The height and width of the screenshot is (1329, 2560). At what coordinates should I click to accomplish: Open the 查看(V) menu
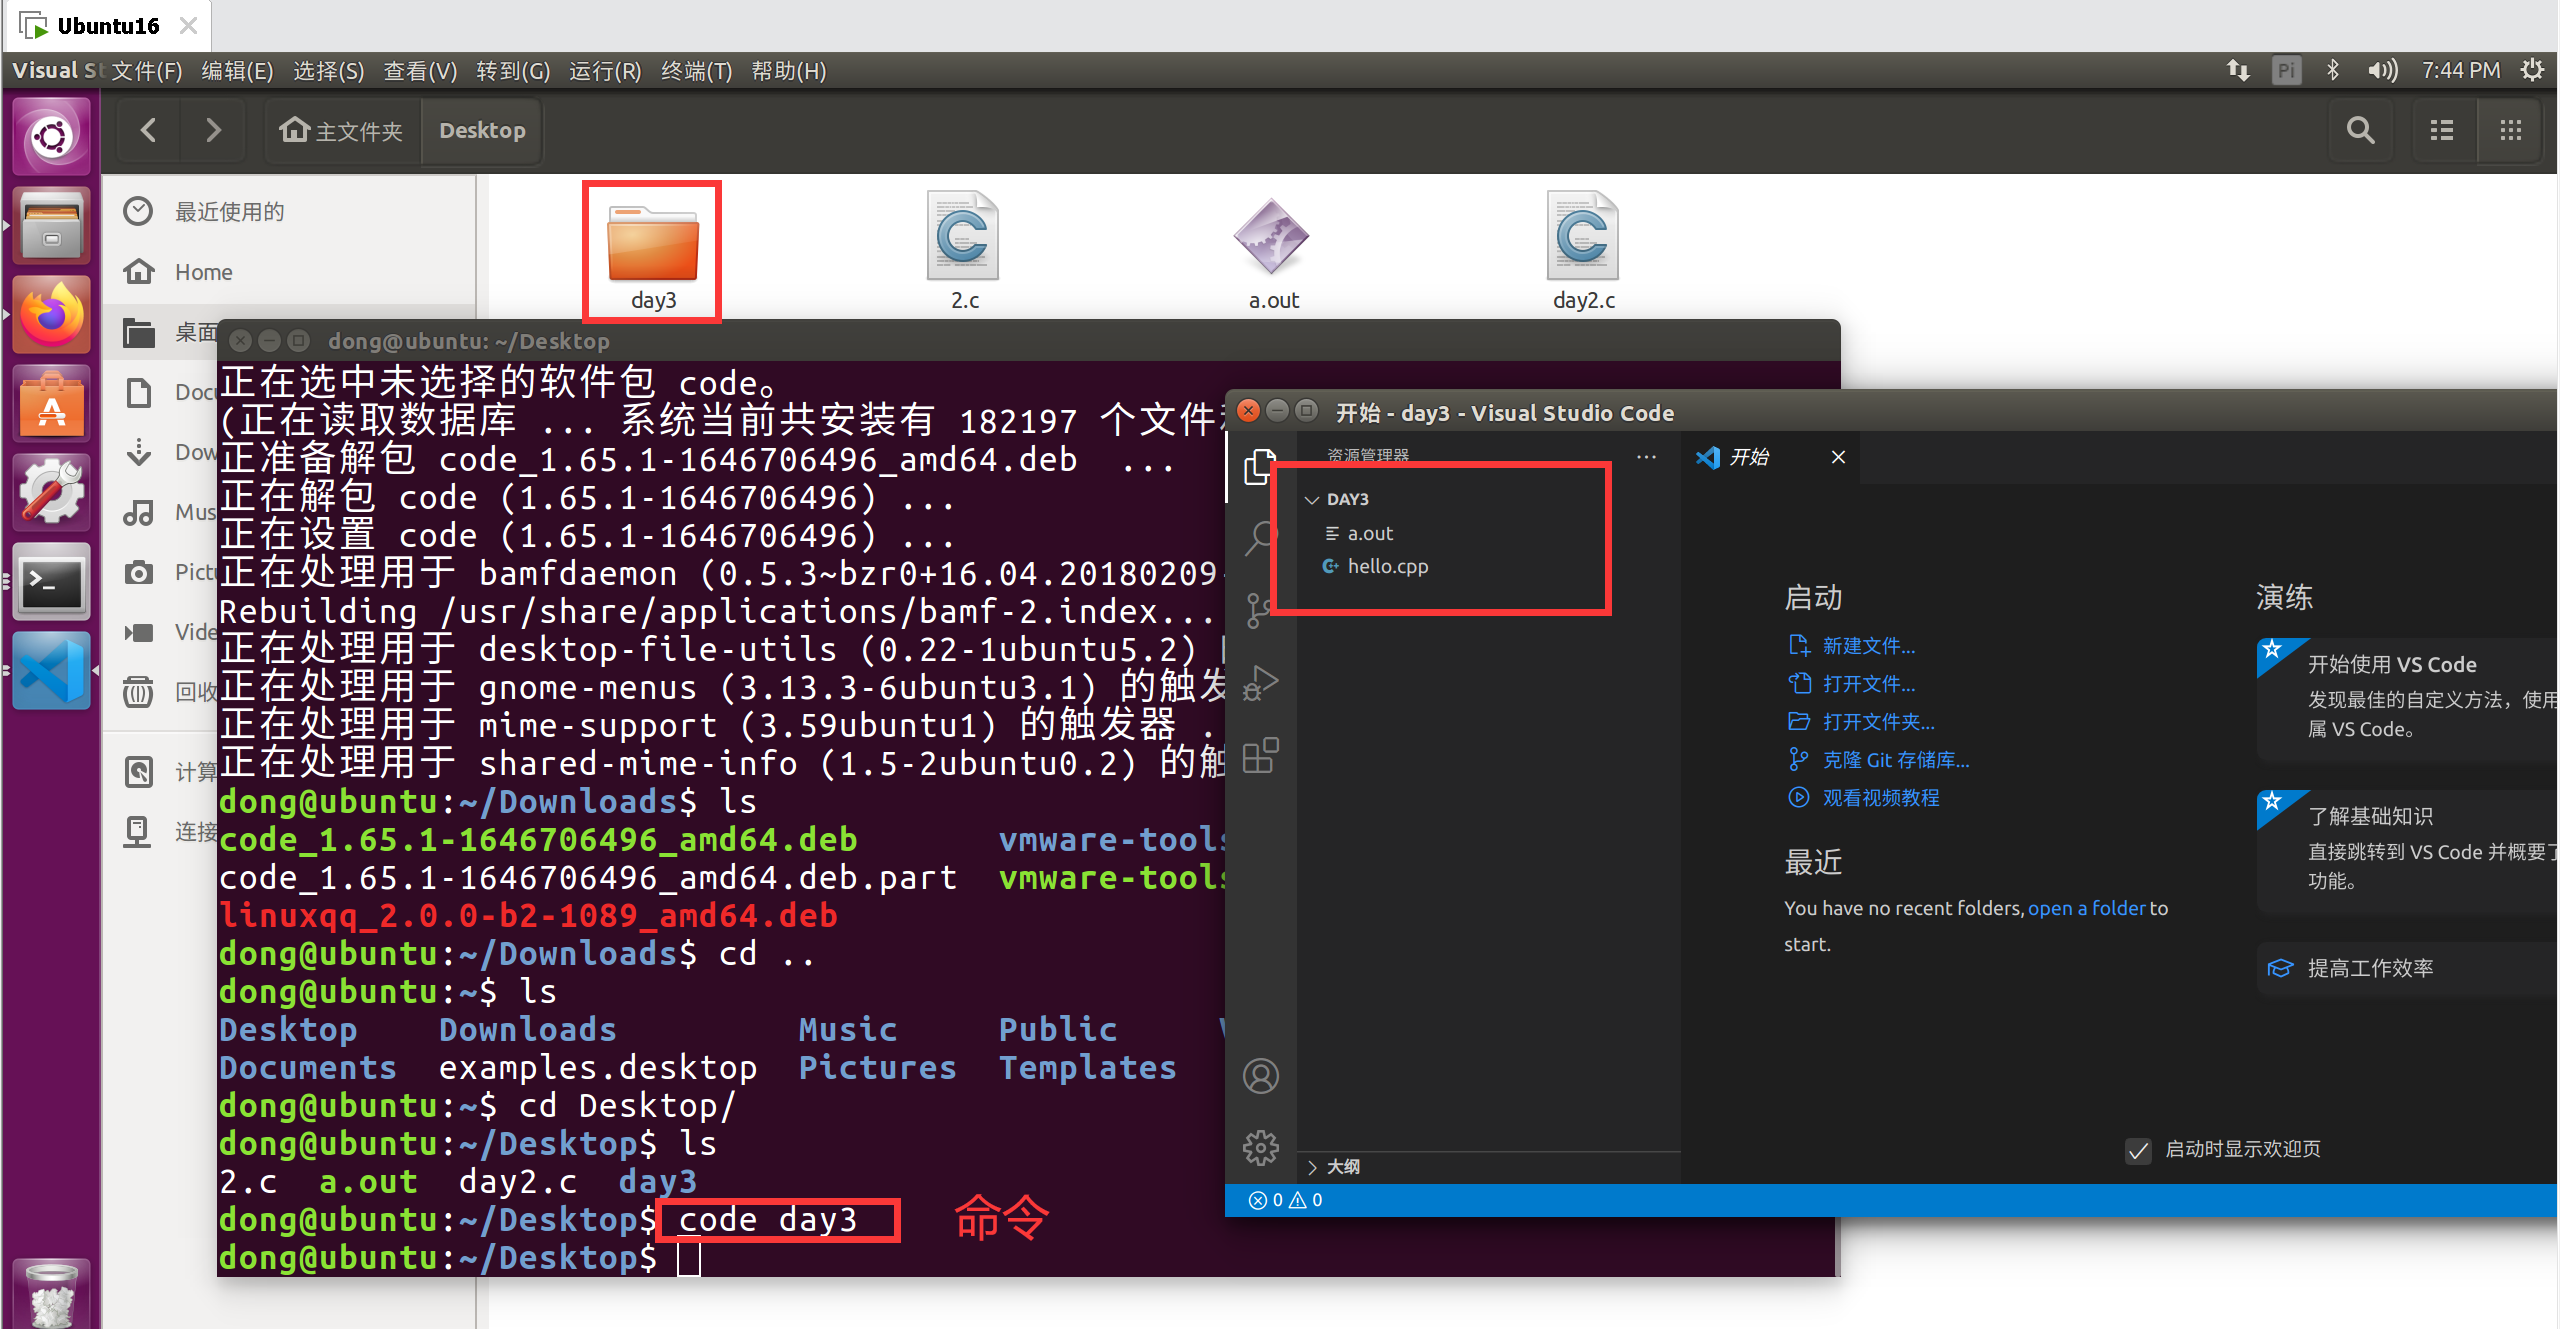(x=420, y=71)
